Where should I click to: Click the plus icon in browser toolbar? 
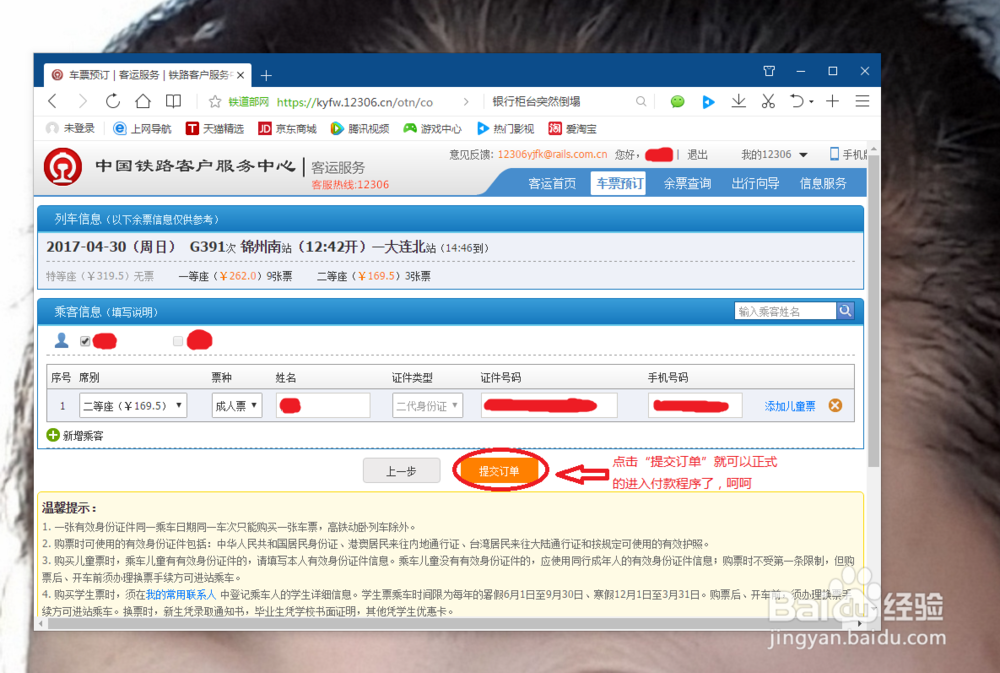(832, 101)
